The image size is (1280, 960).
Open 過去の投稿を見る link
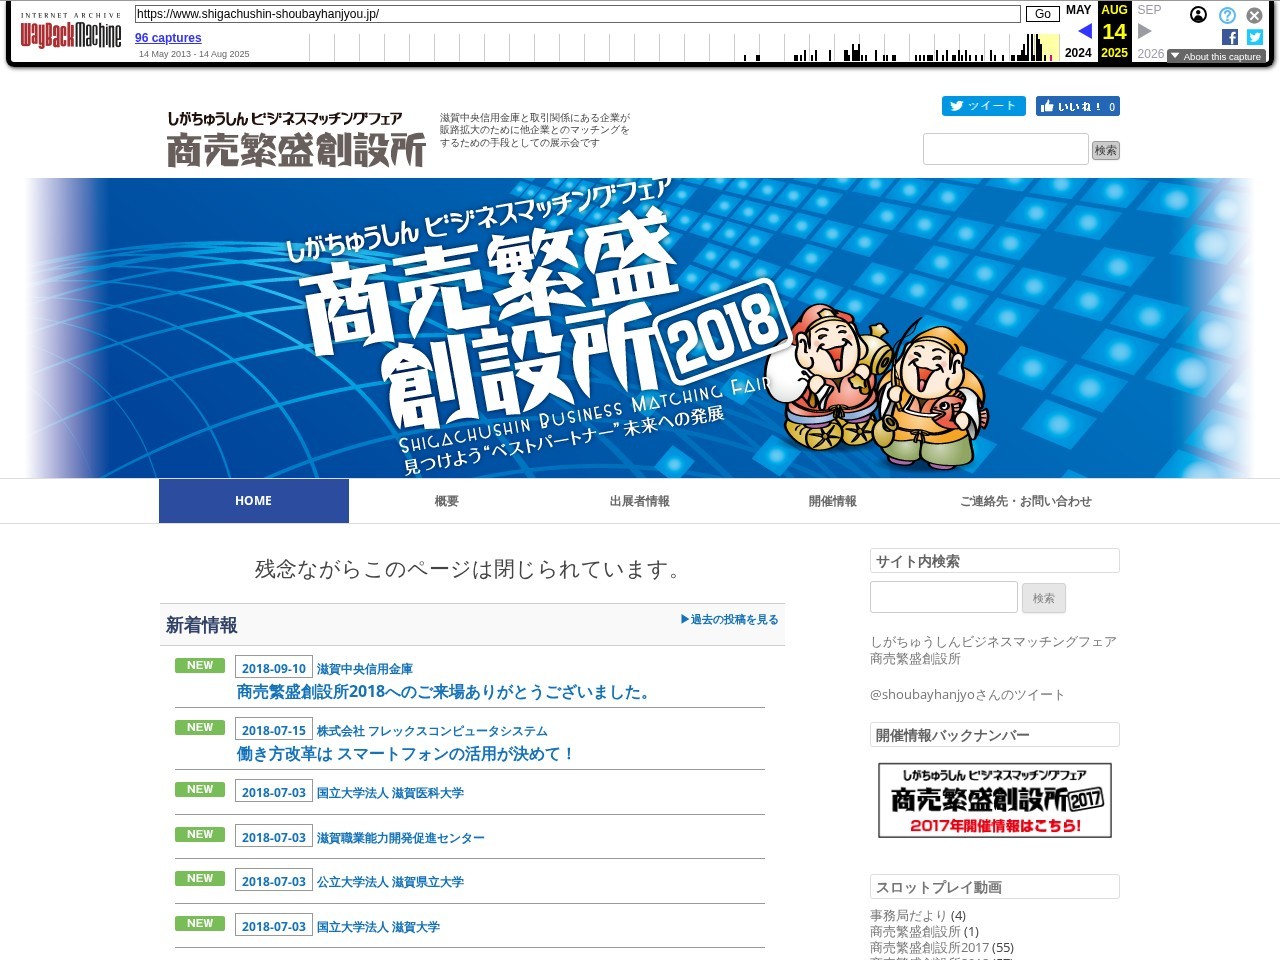[x=729, y=620]
